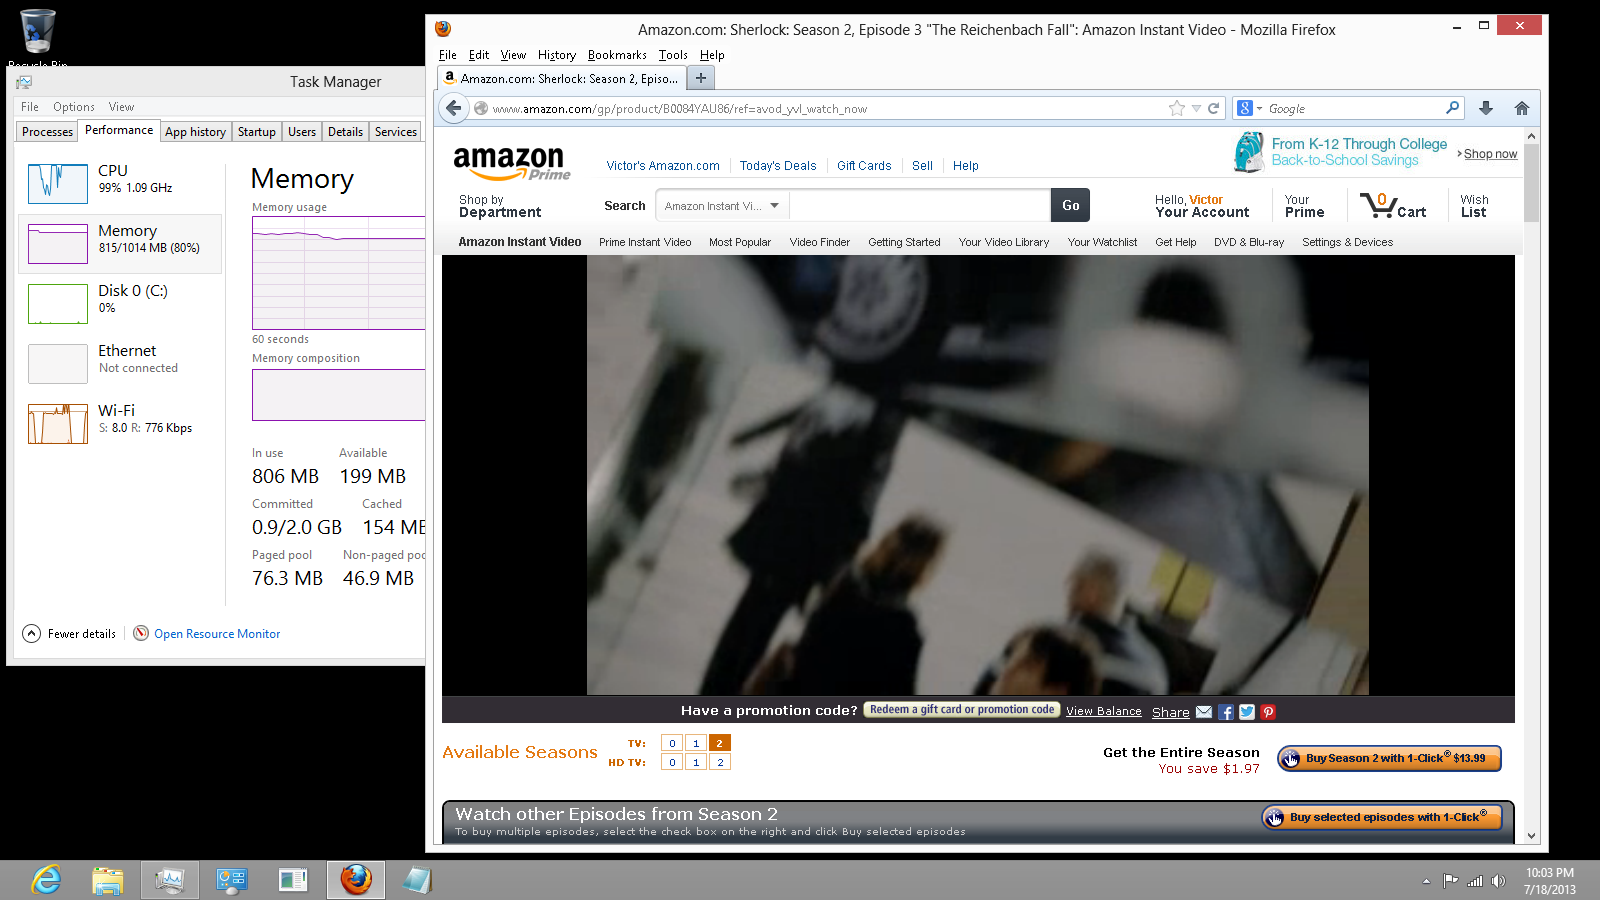Switch to the Startup tab
This screenshot has width=1600, height=900.
coord(257,132)
